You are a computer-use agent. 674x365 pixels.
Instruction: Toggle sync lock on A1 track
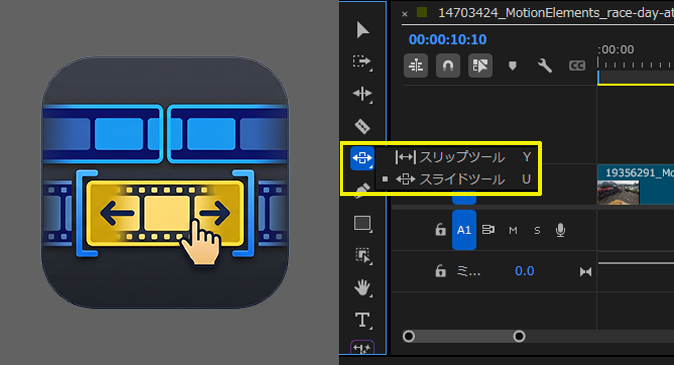pos(488,230)
